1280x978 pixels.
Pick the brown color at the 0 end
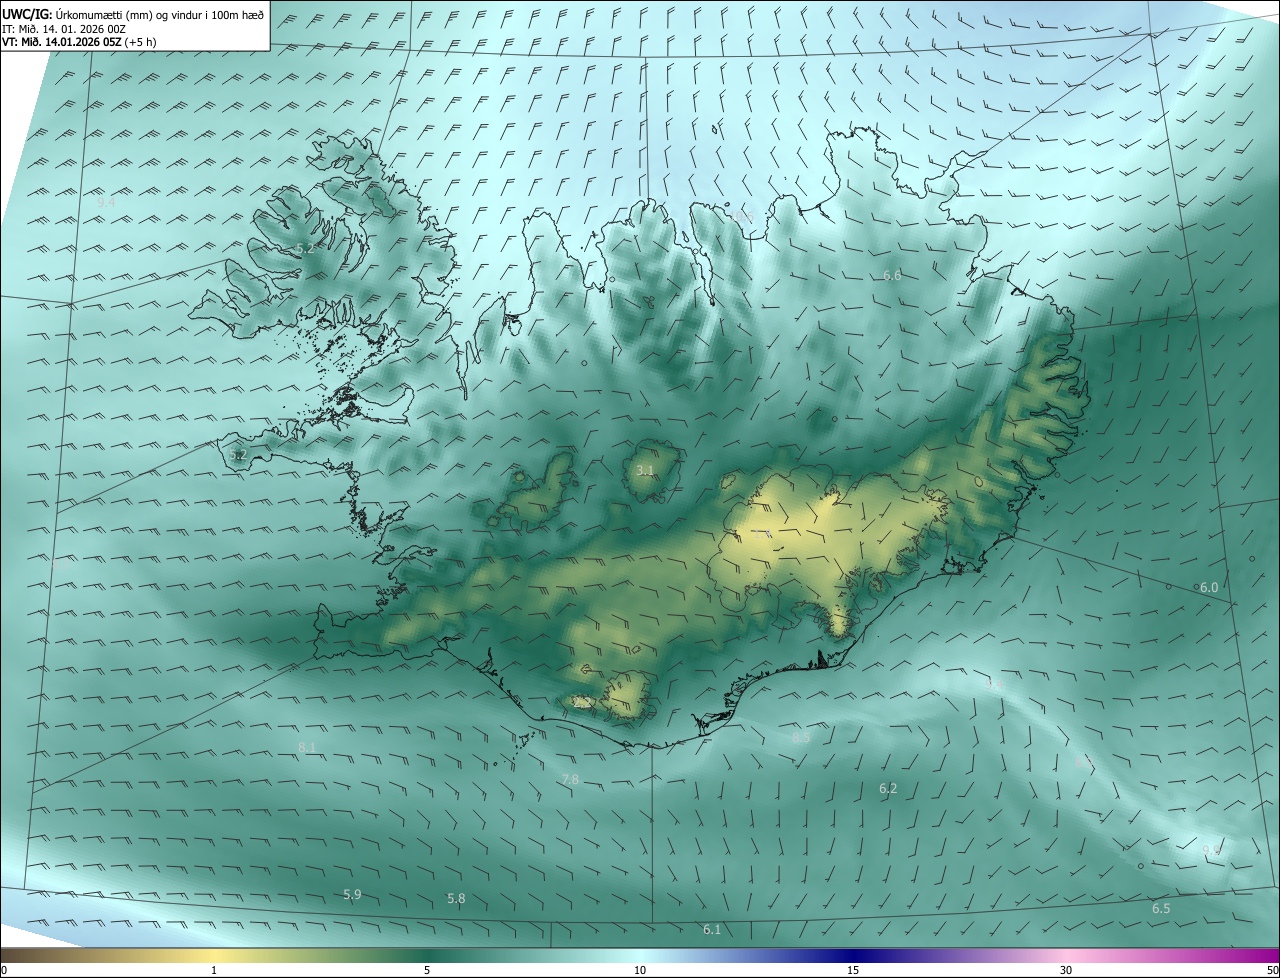[8, 956]
